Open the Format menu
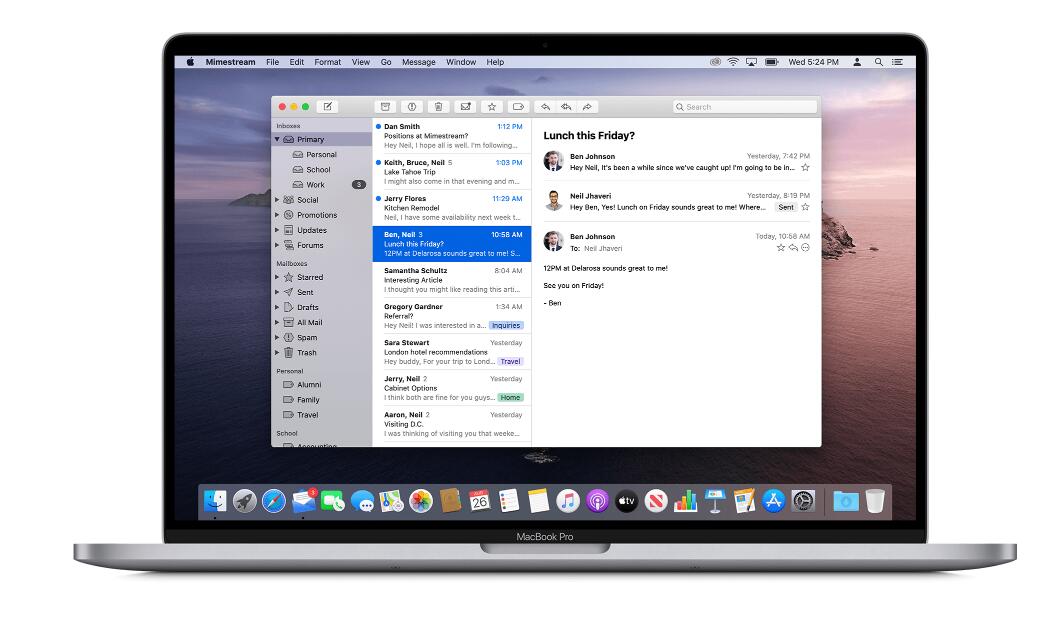Viewport: 1047px width, 625px height. tap(327, 62)
